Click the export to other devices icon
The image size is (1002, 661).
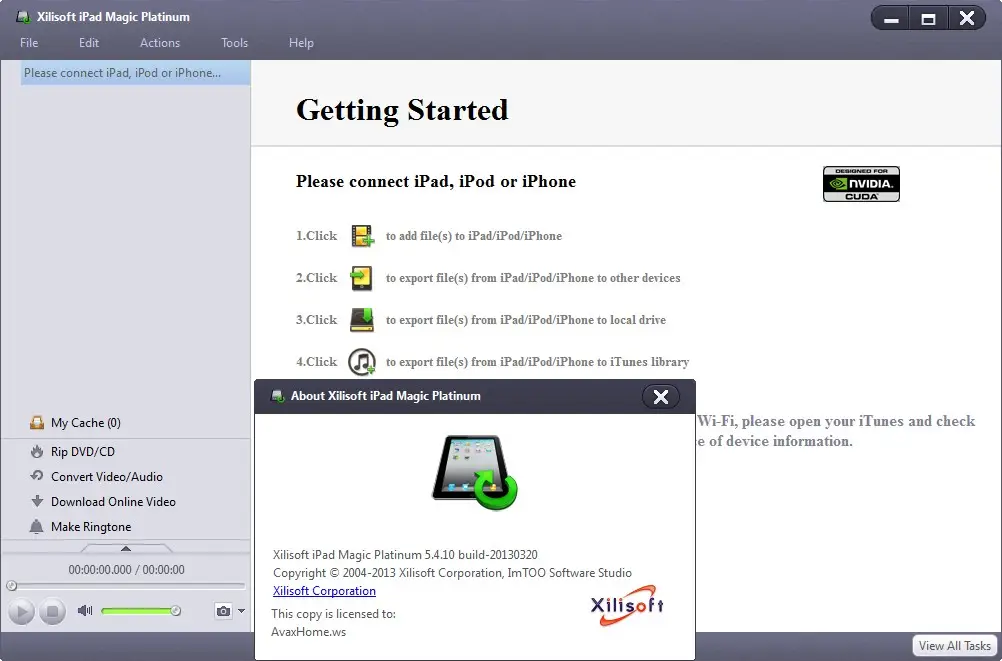[361, 278]
